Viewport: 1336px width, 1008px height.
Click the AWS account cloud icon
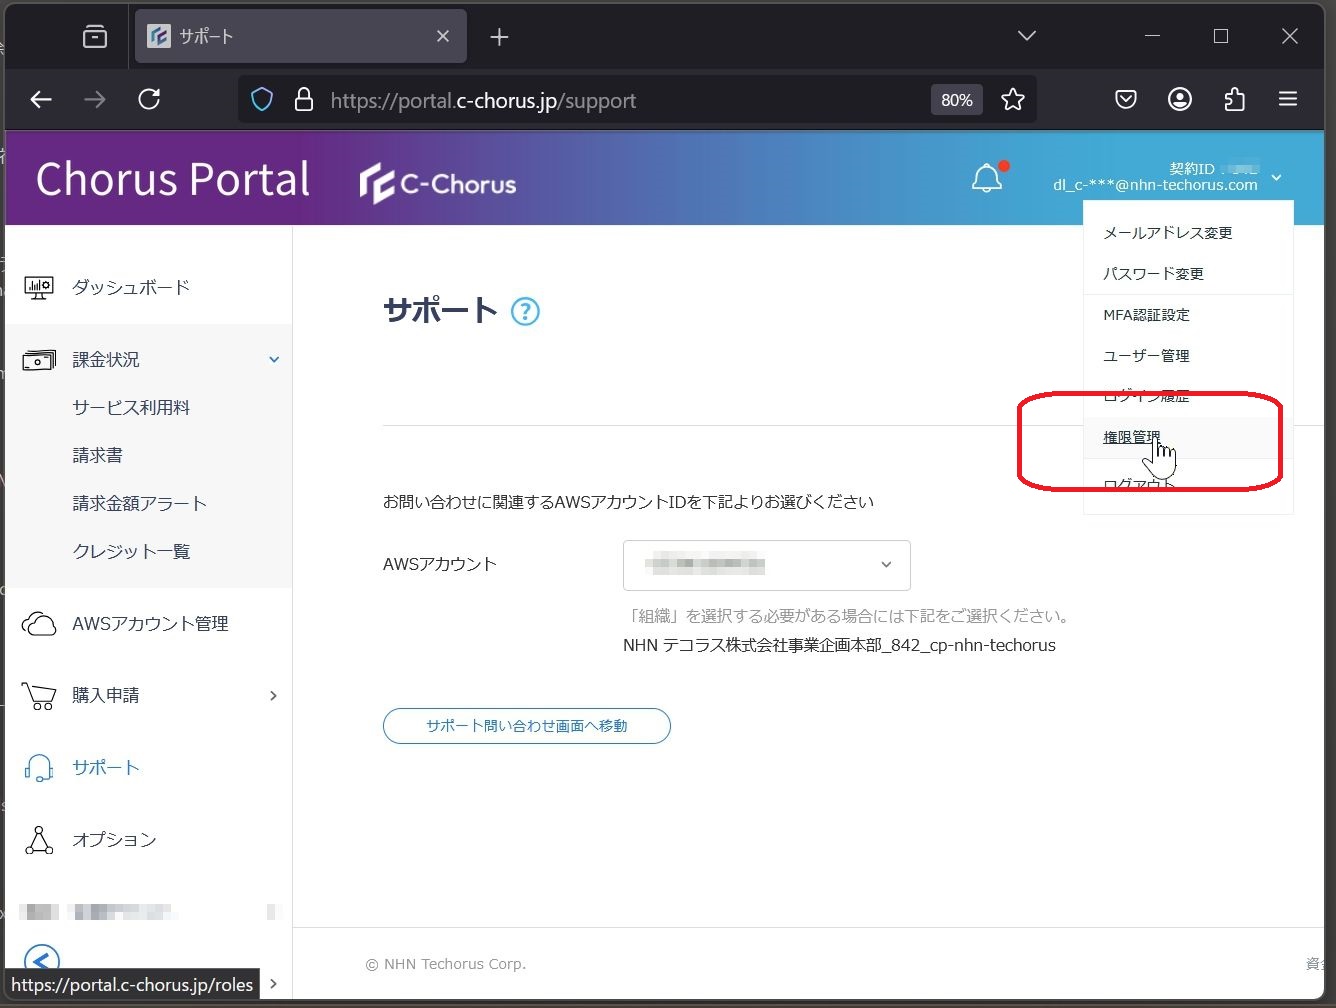coord(39,624)
